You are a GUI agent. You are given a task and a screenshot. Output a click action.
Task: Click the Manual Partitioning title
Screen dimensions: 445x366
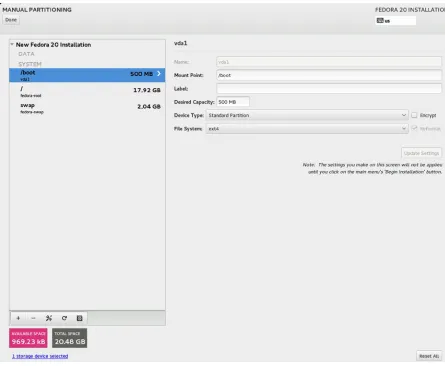pyautogui.click(x=37, y=10)
